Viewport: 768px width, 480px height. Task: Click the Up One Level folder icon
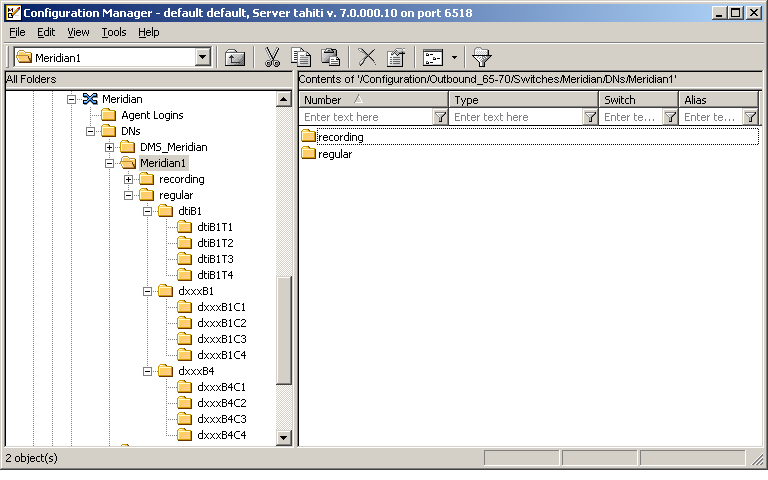click(235, 58)
